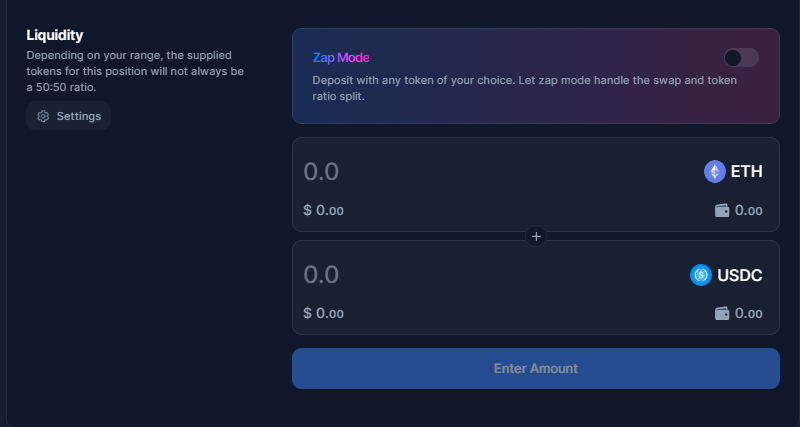Click the ETH dollar value text
Image resolution: width=800 pixels, height=427 pixels.
point(324,211)
